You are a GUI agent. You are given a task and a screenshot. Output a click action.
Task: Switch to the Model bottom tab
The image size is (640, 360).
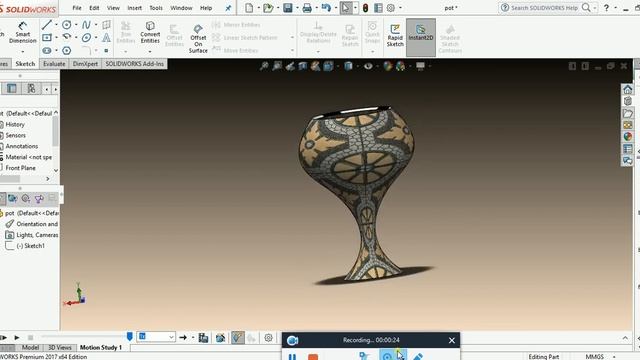click(30, 347)
